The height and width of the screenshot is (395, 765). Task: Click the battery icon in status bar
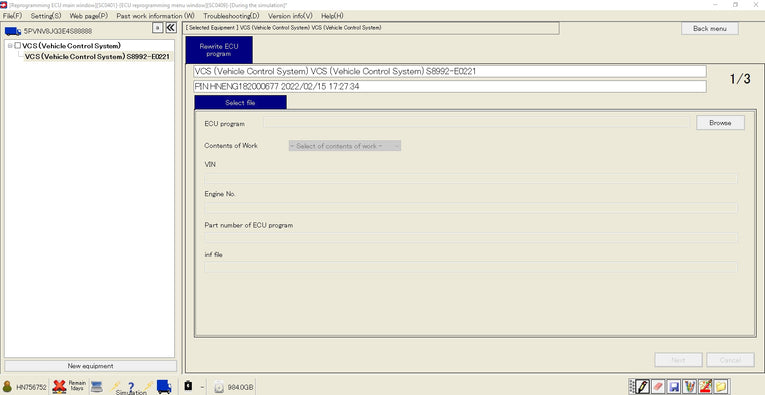[x=188, y=386]
